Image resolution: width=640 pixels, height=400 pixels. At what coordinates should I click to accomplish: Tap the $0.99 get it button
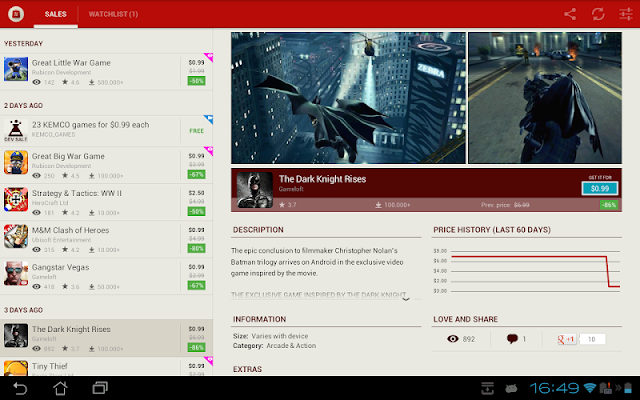[x=600, y=188]
